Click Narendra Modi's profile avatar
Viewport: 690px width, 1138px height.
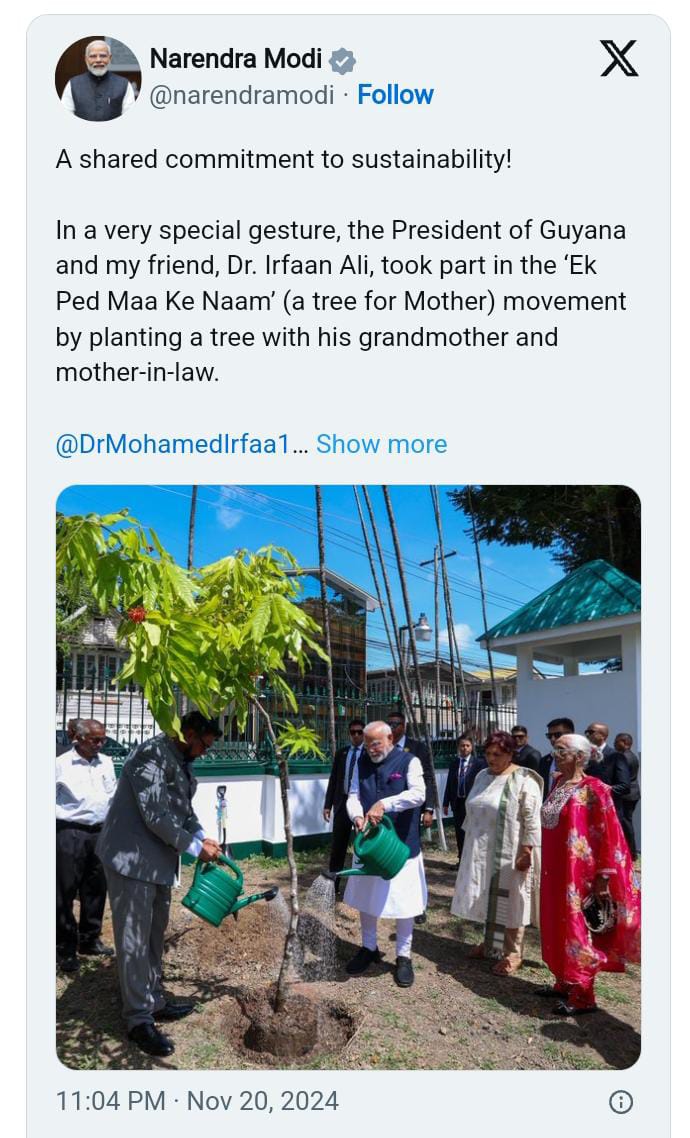click(x=97, y=79)
